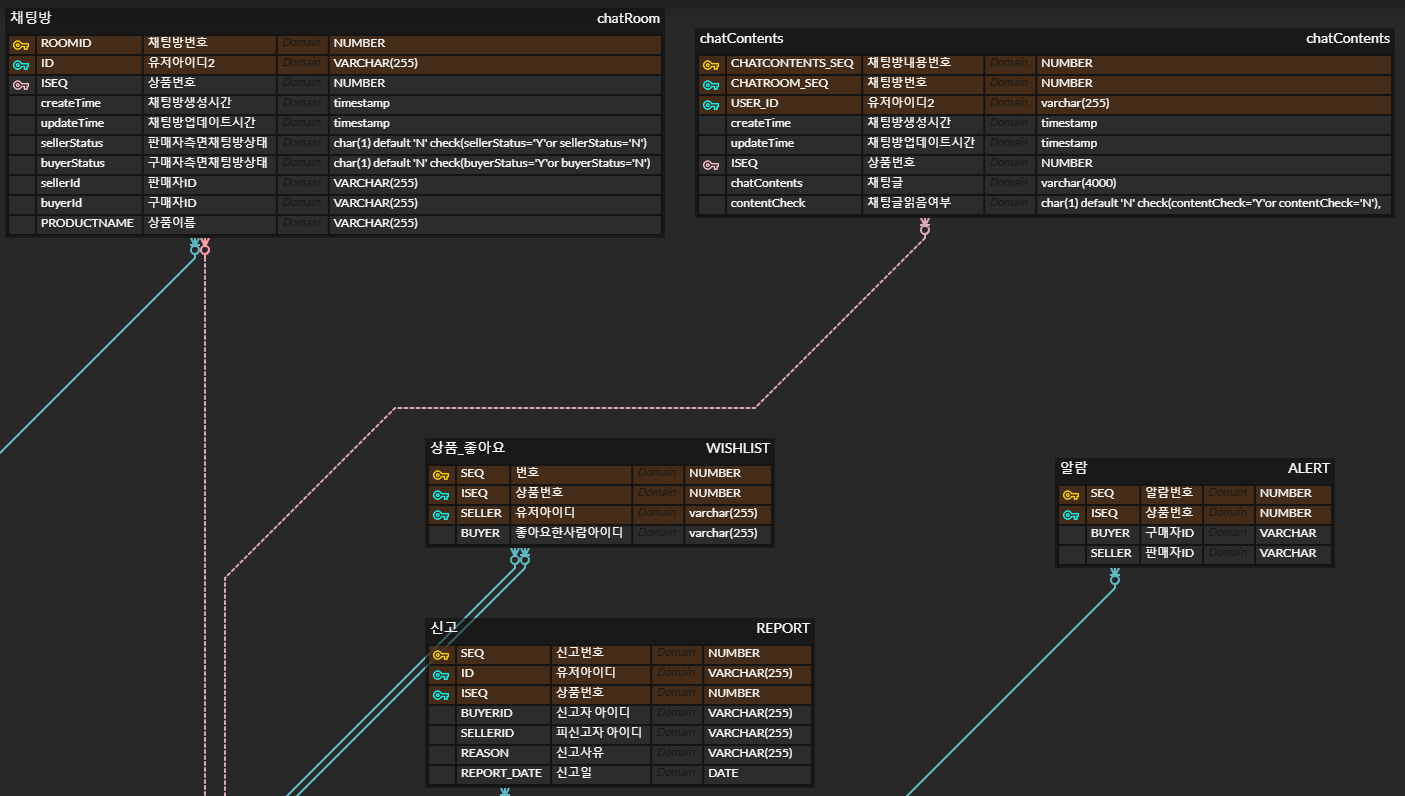Click the yellow key icon on REPORT SEQ row
Image resolution: width=1405 pixels, height=796 pixels.
(x=441, y=654)
